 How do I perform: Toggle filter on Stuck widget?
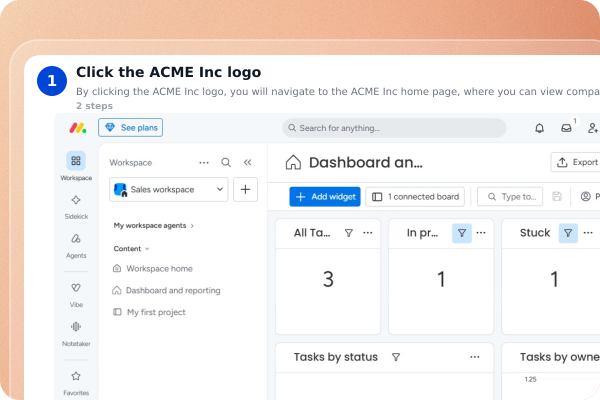point(568,233)
